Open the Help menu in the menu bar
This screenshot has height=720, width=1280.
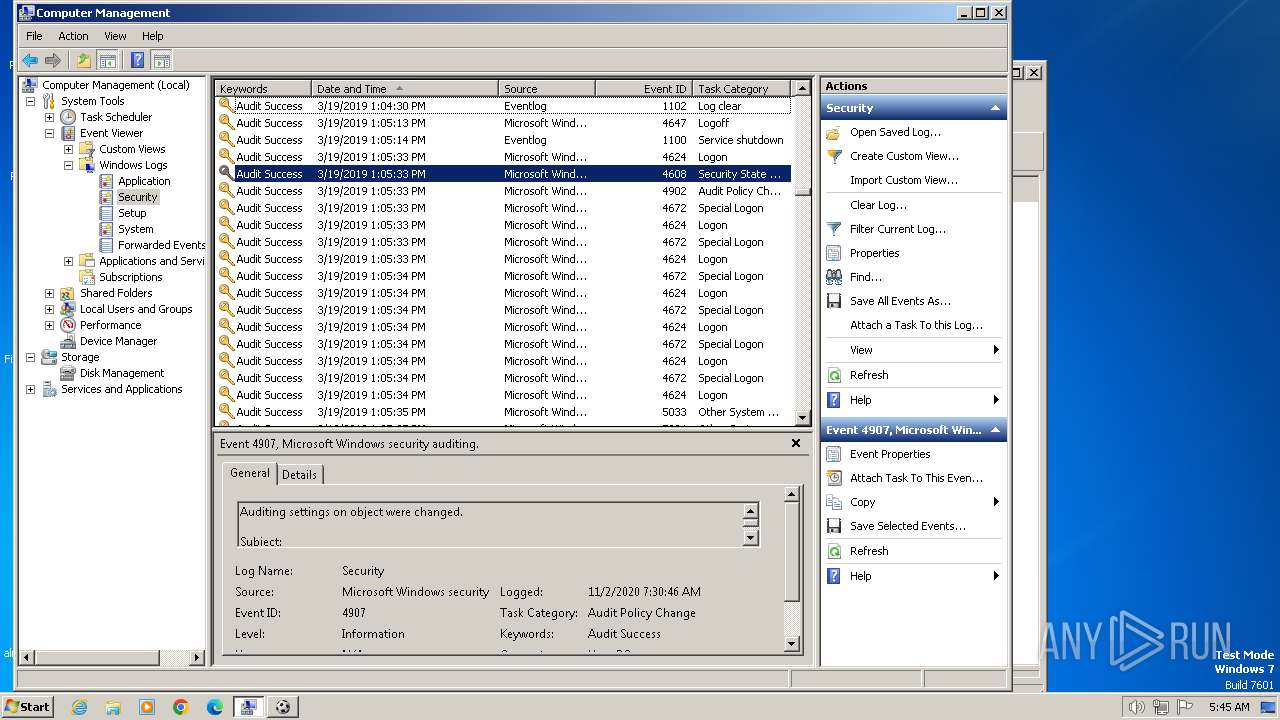(x=153, y=36)
